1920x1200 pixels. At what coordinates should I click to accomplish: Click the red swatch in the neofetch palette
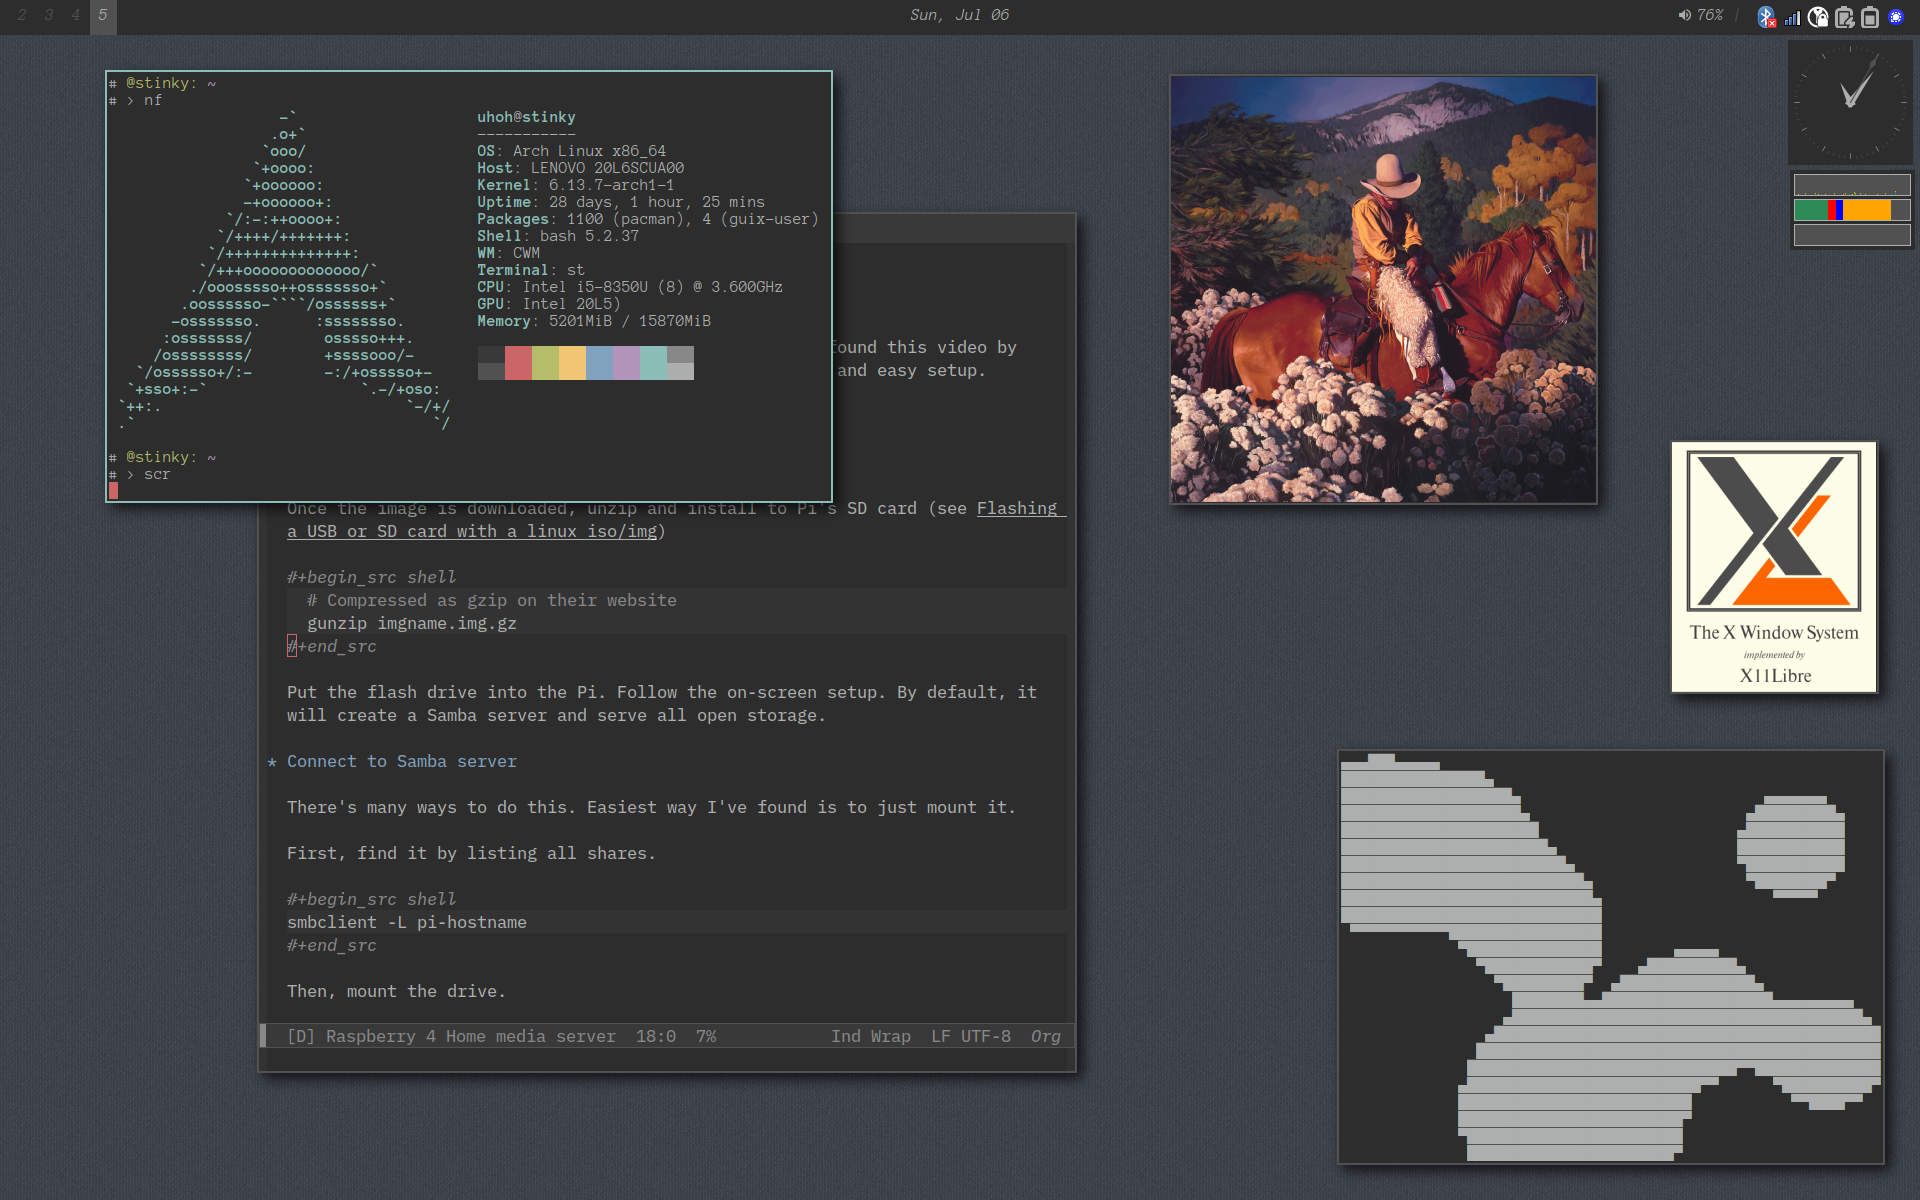coord(518,363)
